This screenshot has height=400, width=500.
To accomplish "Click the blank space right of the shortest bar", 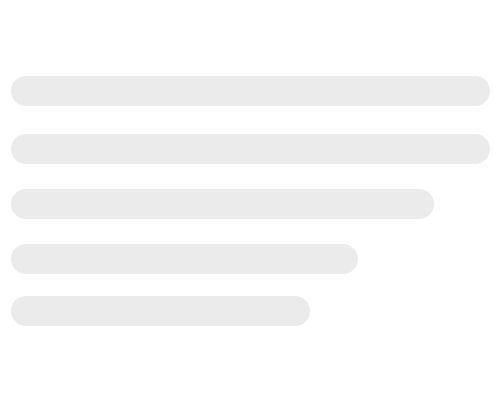I will pos(405,311).
